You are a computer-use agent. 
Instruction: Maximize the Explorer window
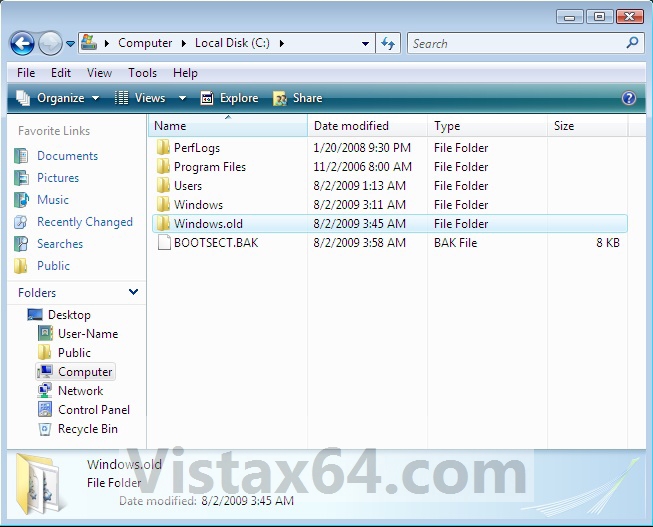click(x=599, y=17)
